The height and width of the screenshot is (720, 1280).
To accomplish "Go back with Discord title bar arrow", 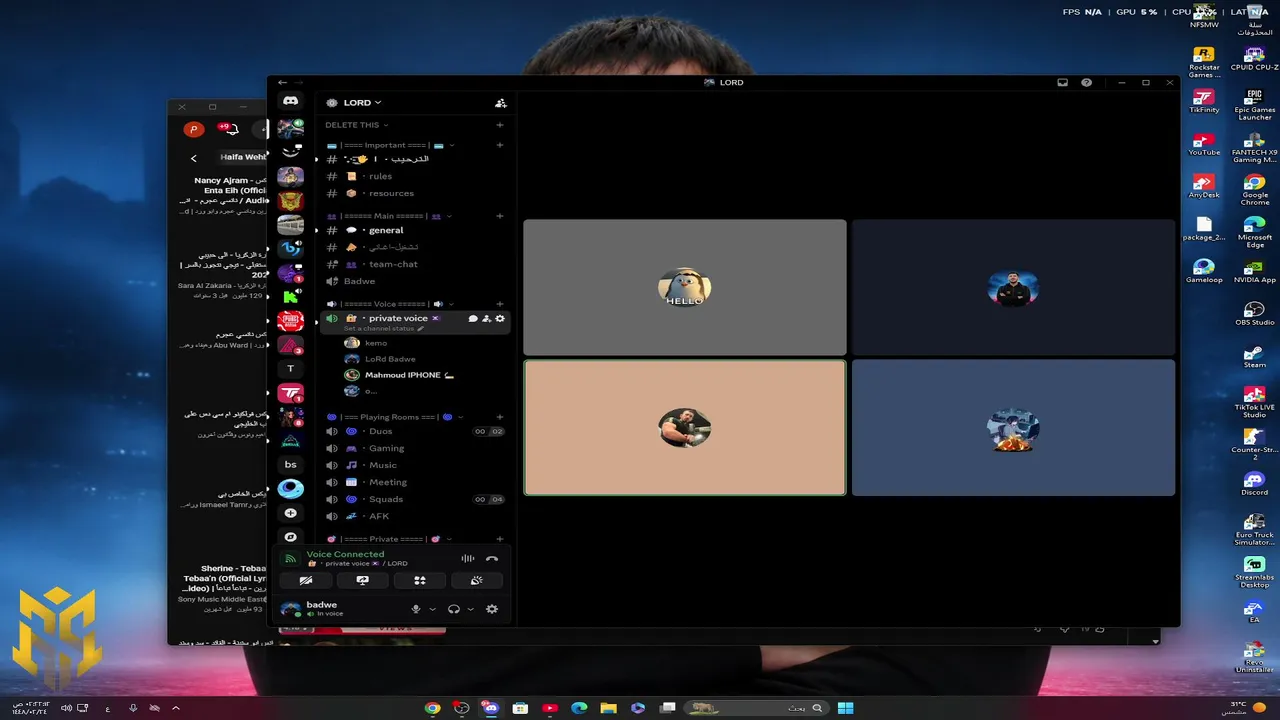I will (282, 83).
